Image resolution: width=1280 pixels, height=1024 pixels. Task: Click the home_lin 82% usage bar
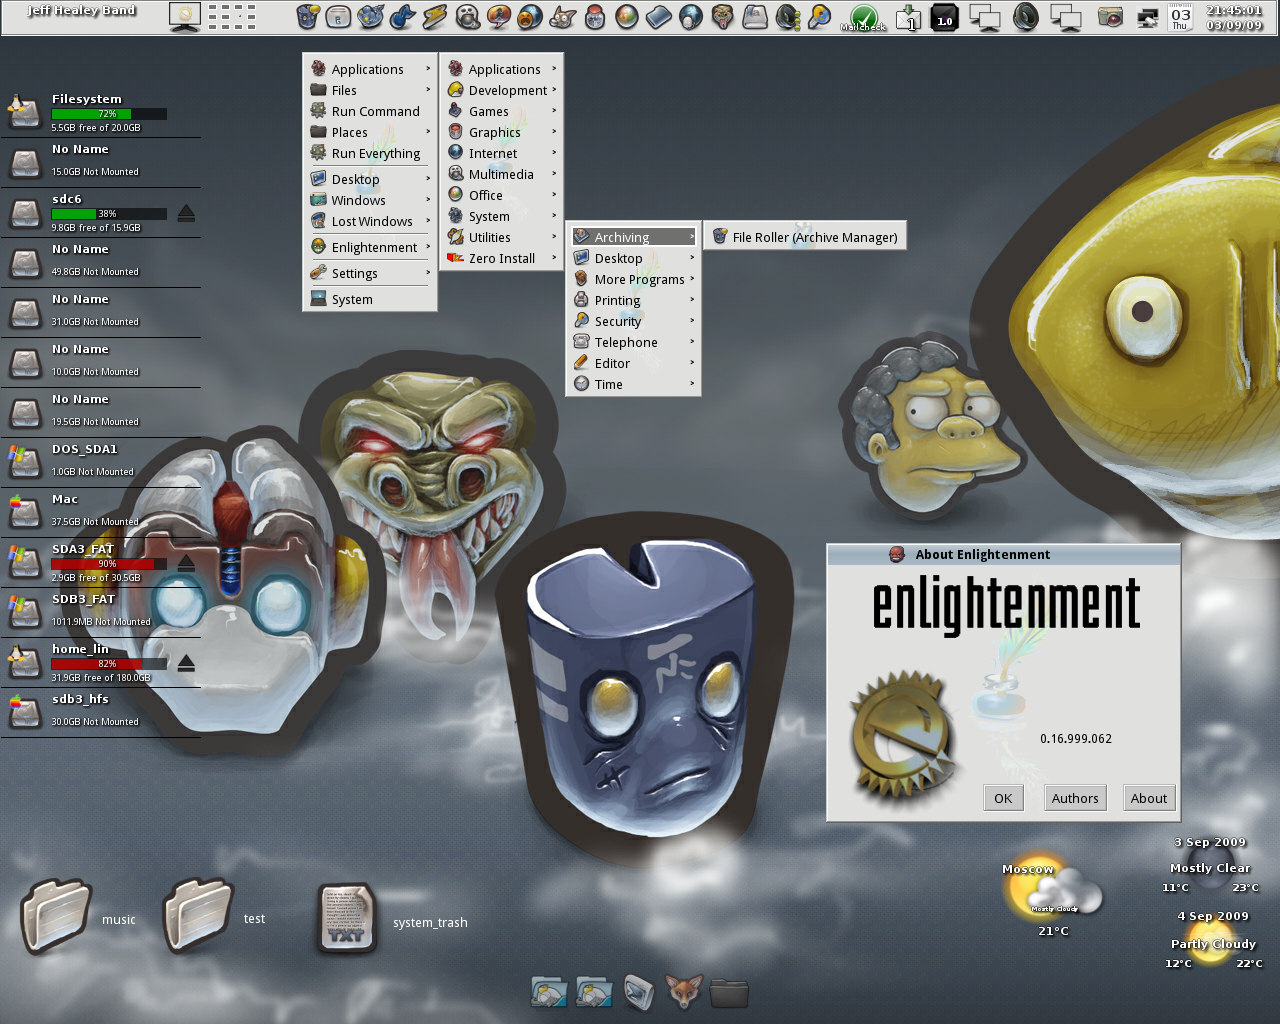[109, 664]
